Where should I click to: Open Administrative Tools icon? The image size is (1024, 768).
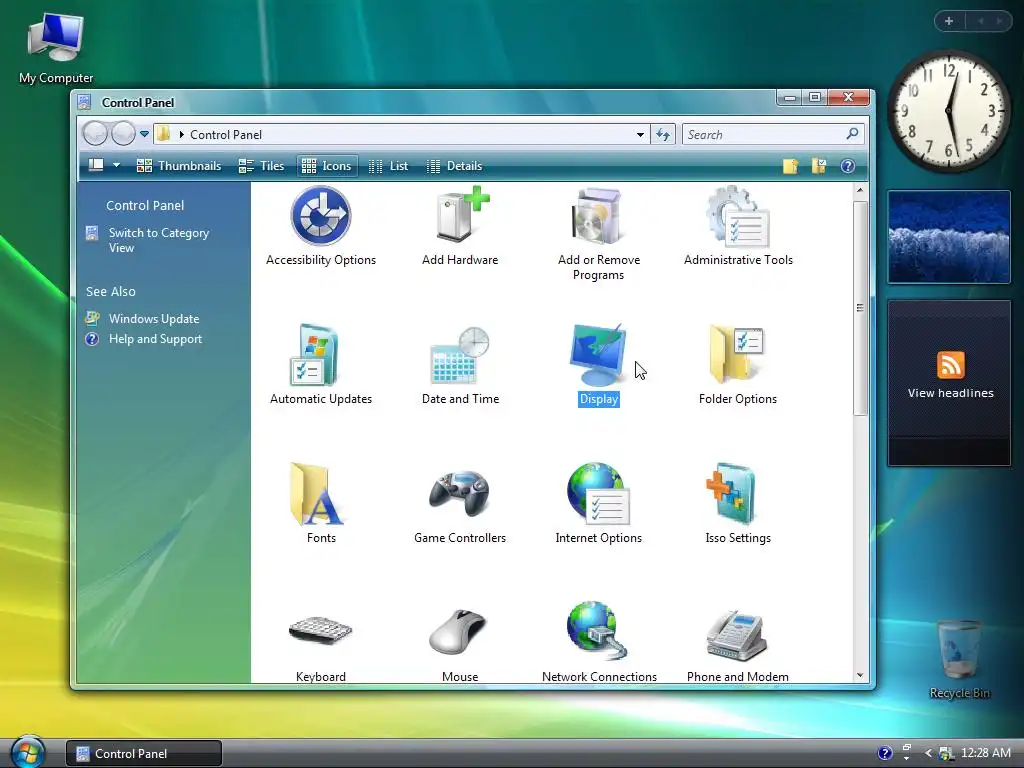point(738,225)
